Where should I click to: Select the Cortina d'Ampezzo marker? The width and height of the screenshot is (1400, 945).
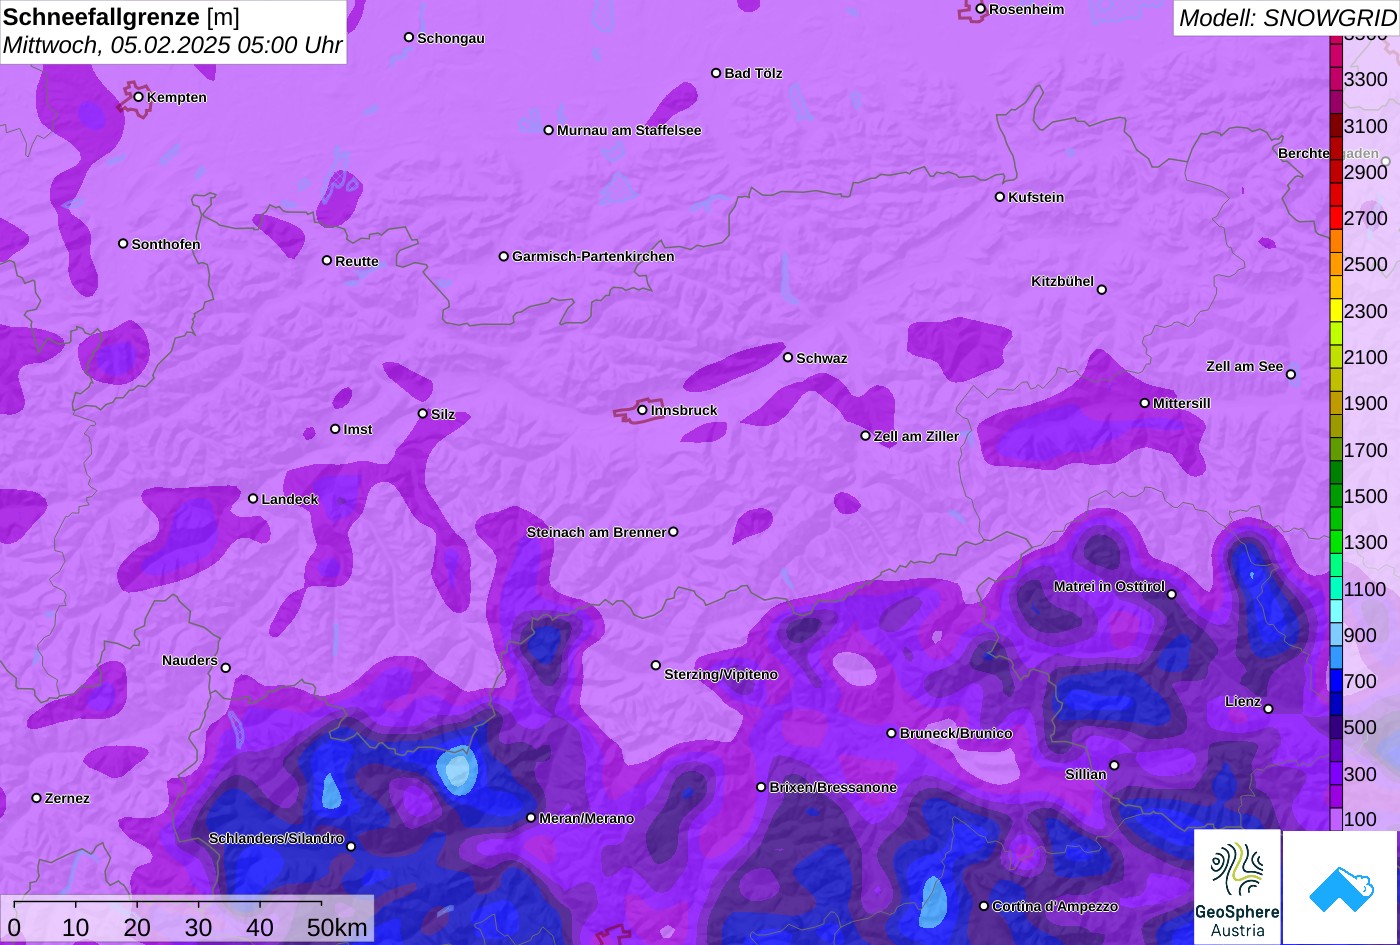click(984, 906)
